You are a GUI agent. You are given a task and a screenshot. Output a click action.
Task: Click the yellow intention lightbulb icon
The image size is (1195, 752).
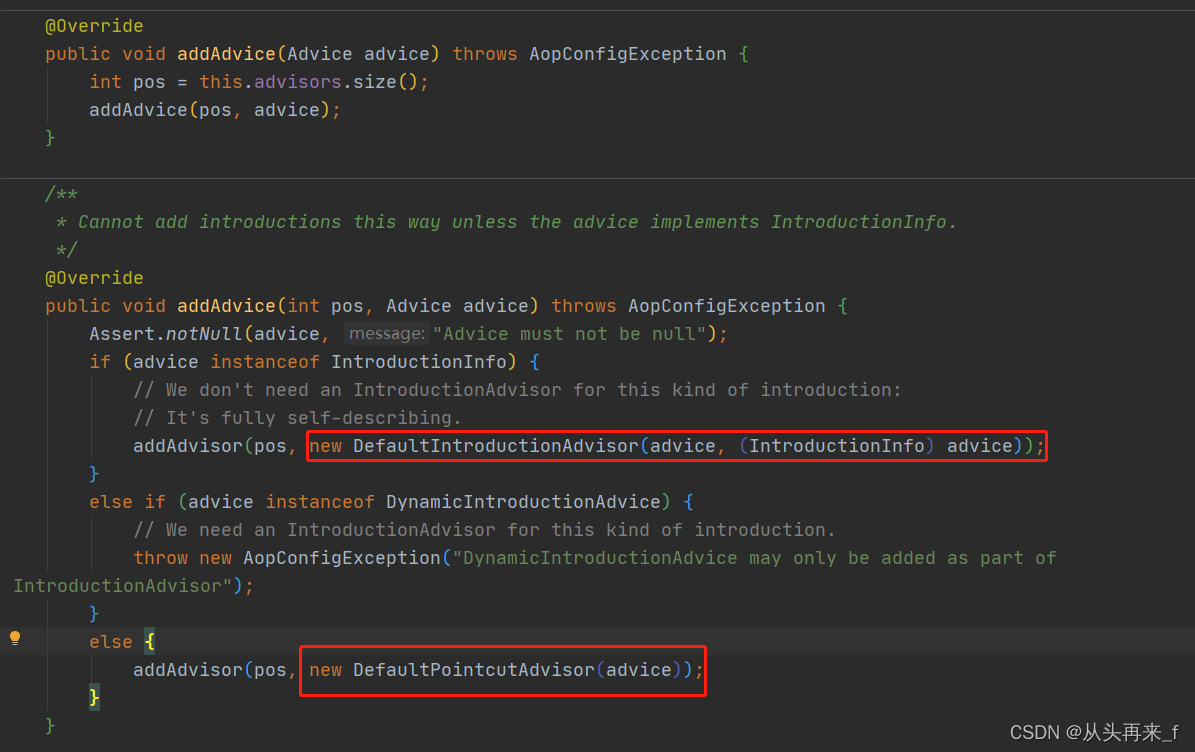coord(15,640)
